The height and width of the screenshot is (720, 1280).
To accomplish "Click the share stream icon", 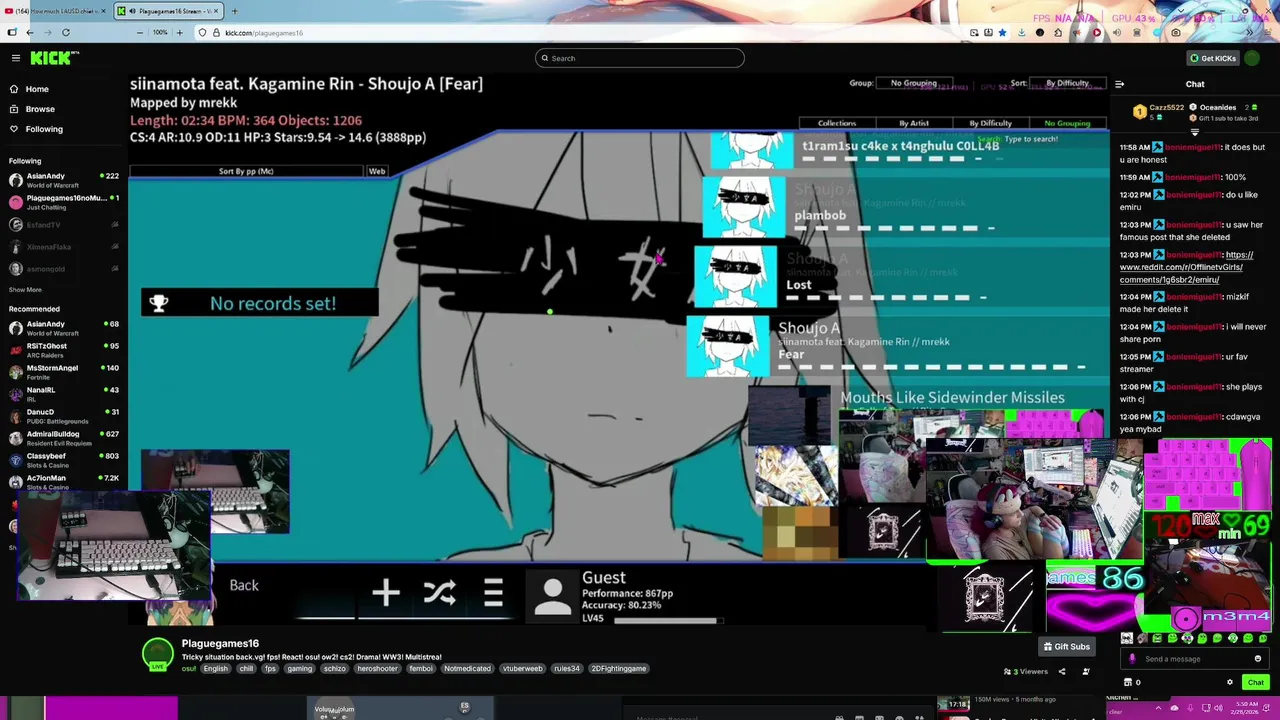I will (x=1062, y=672).
